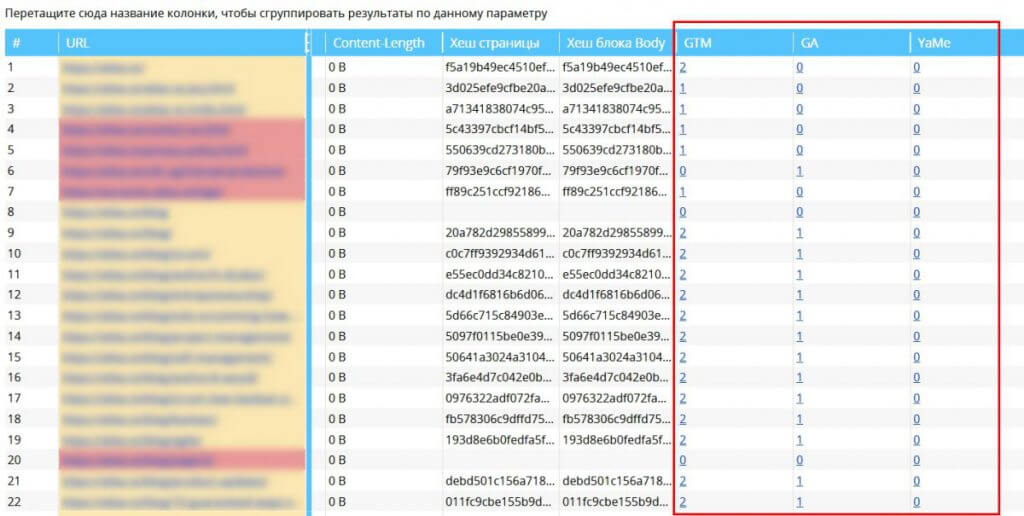Open the YaMe value link in row 11

click(x=916, y=274)
